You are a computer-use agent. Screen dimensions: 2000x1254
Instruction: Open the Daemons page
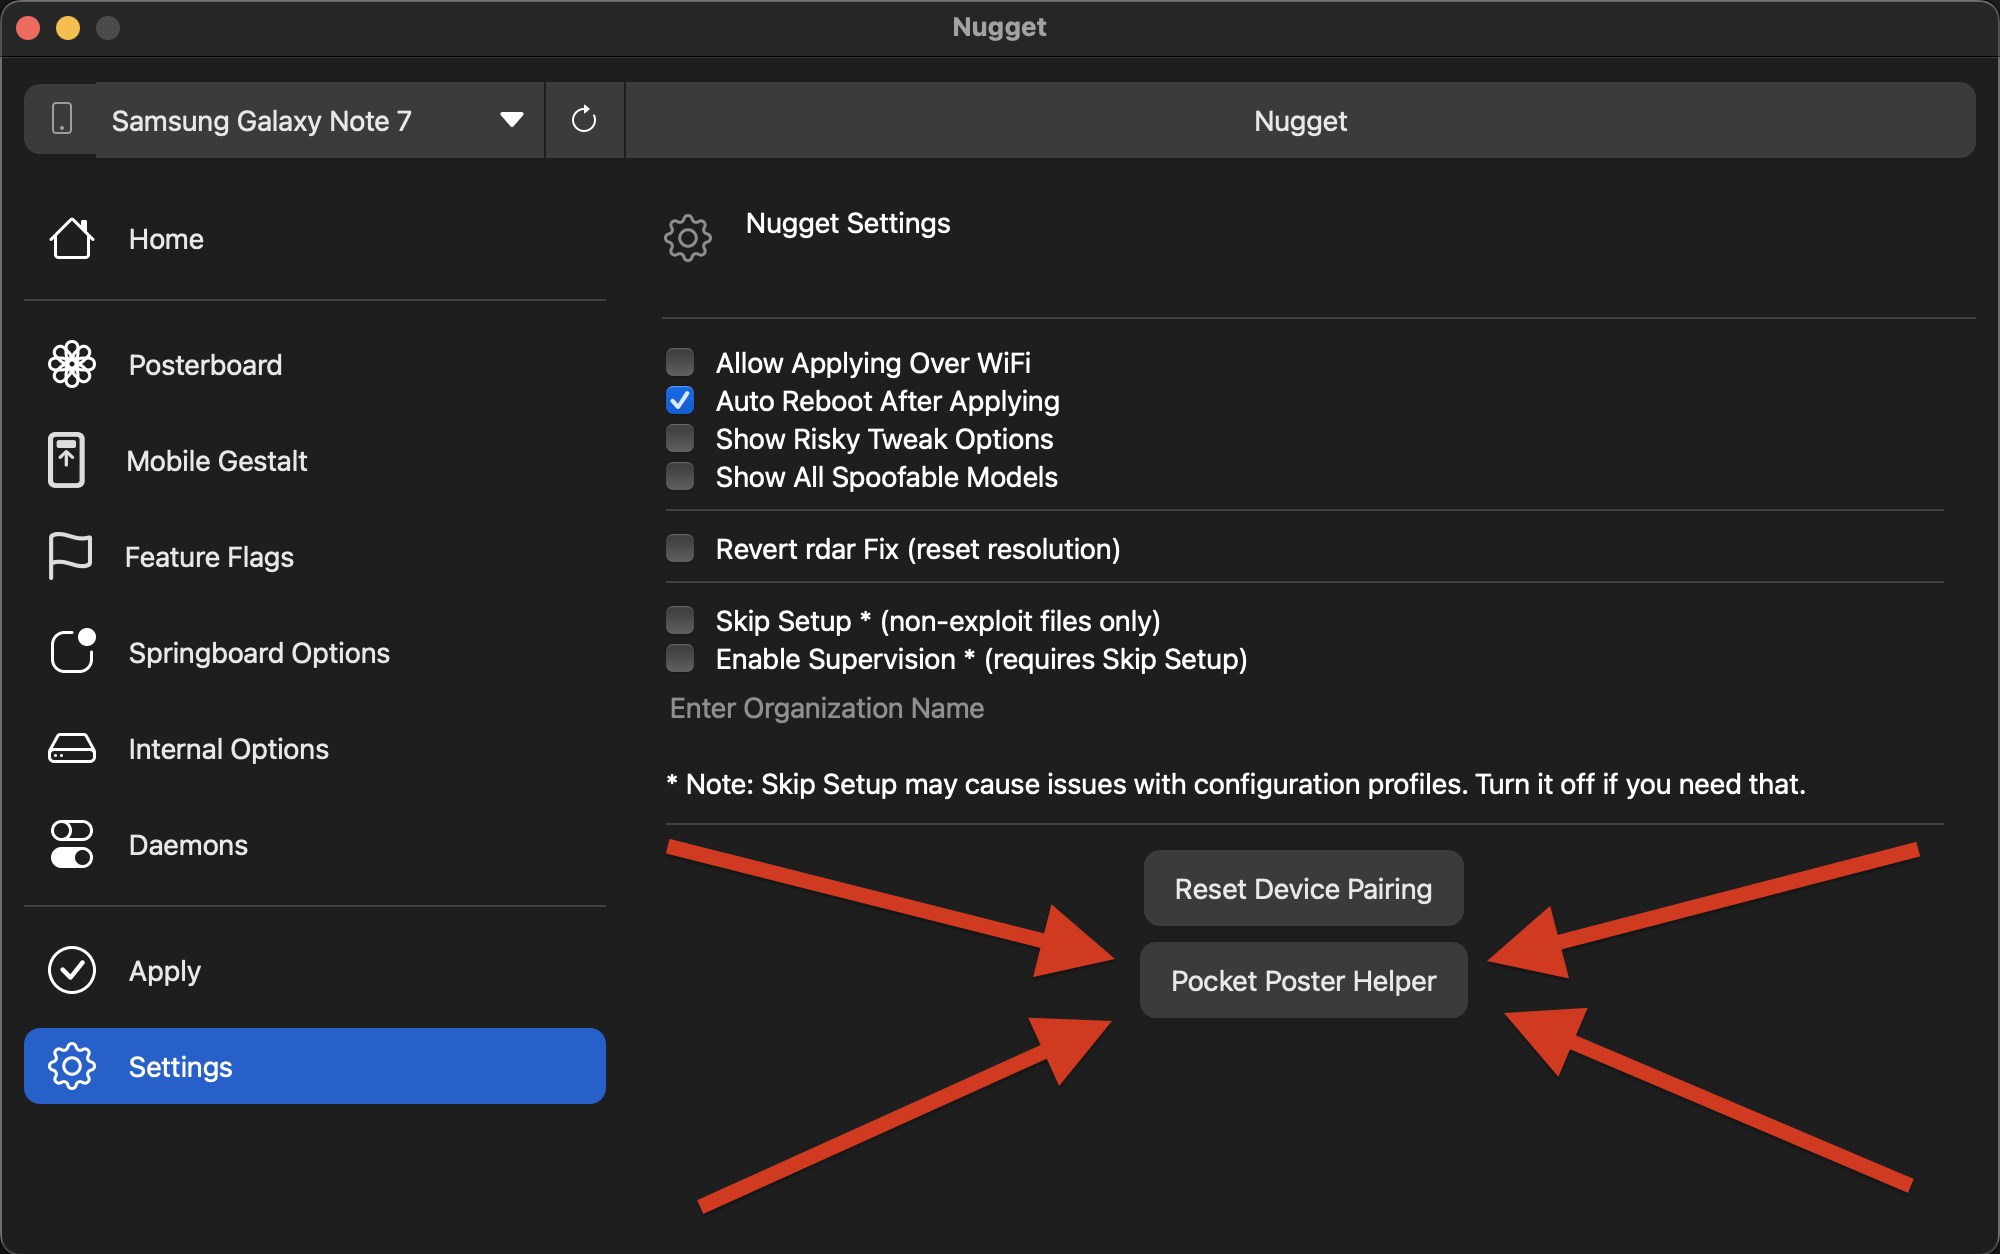pyautogui.click(x=315, y=844)
